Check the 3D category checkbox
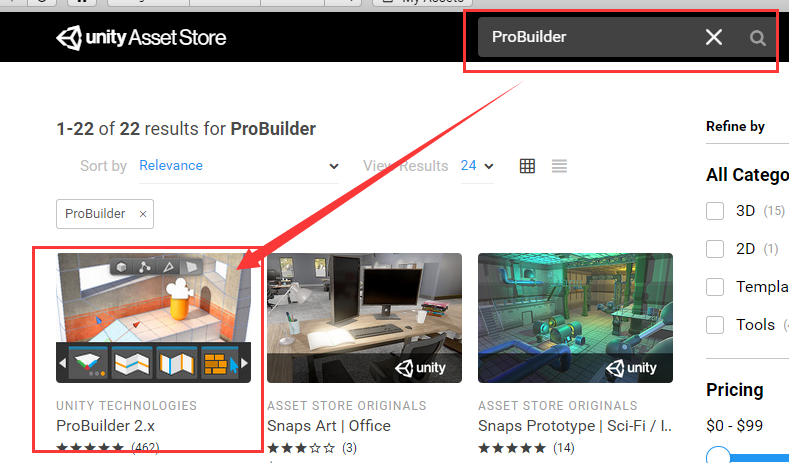The width and height of the screenshot is (789, 463). (715, 211)
